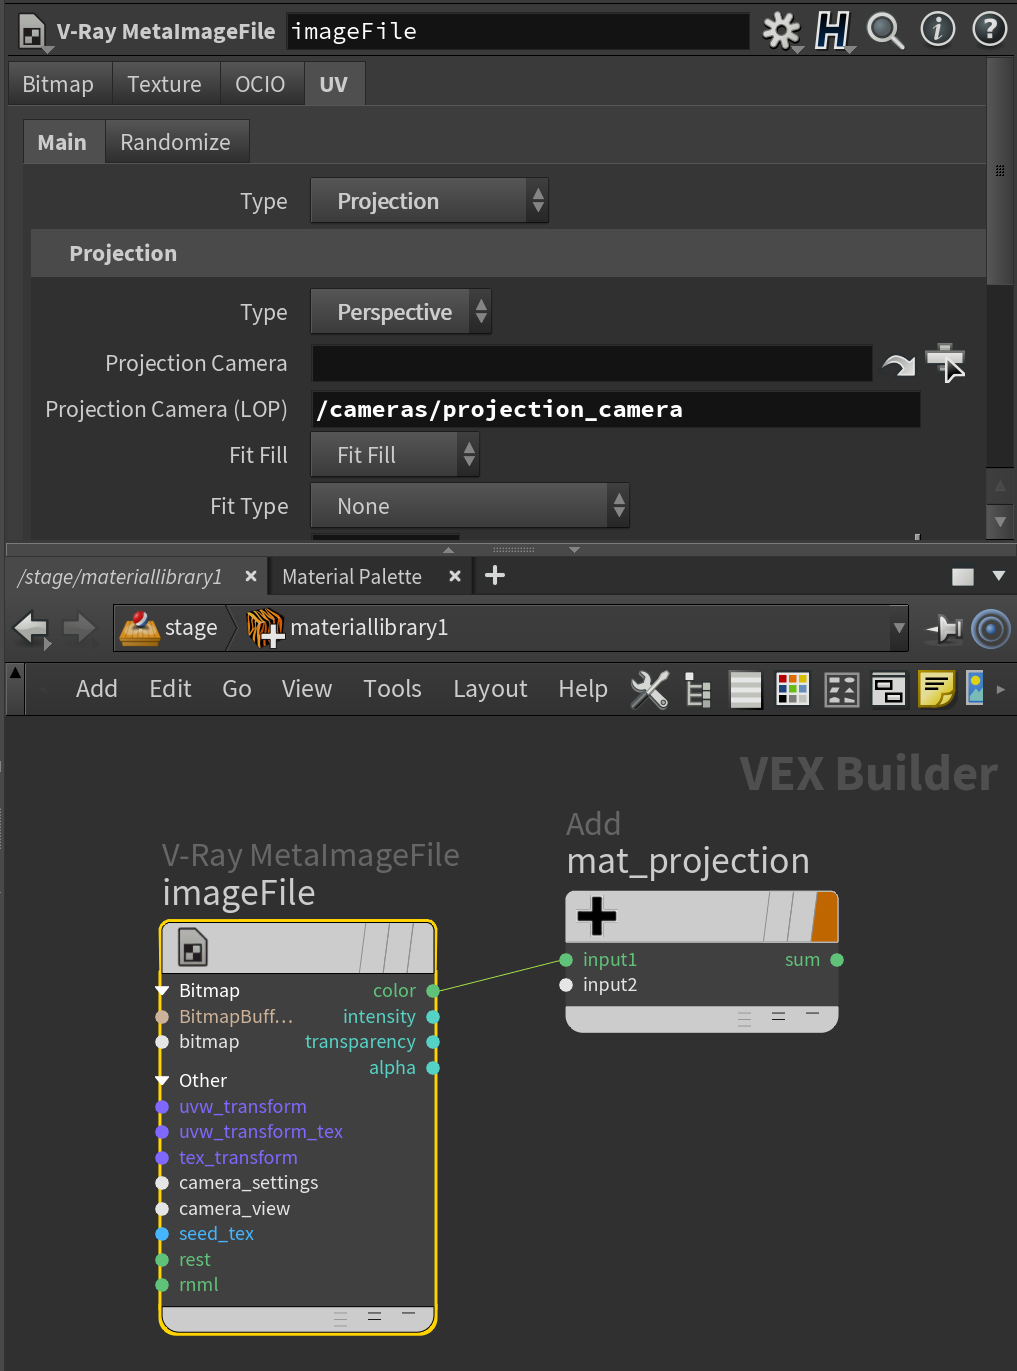
Task: Navigate back in network history
Action: tap(31, 629)
